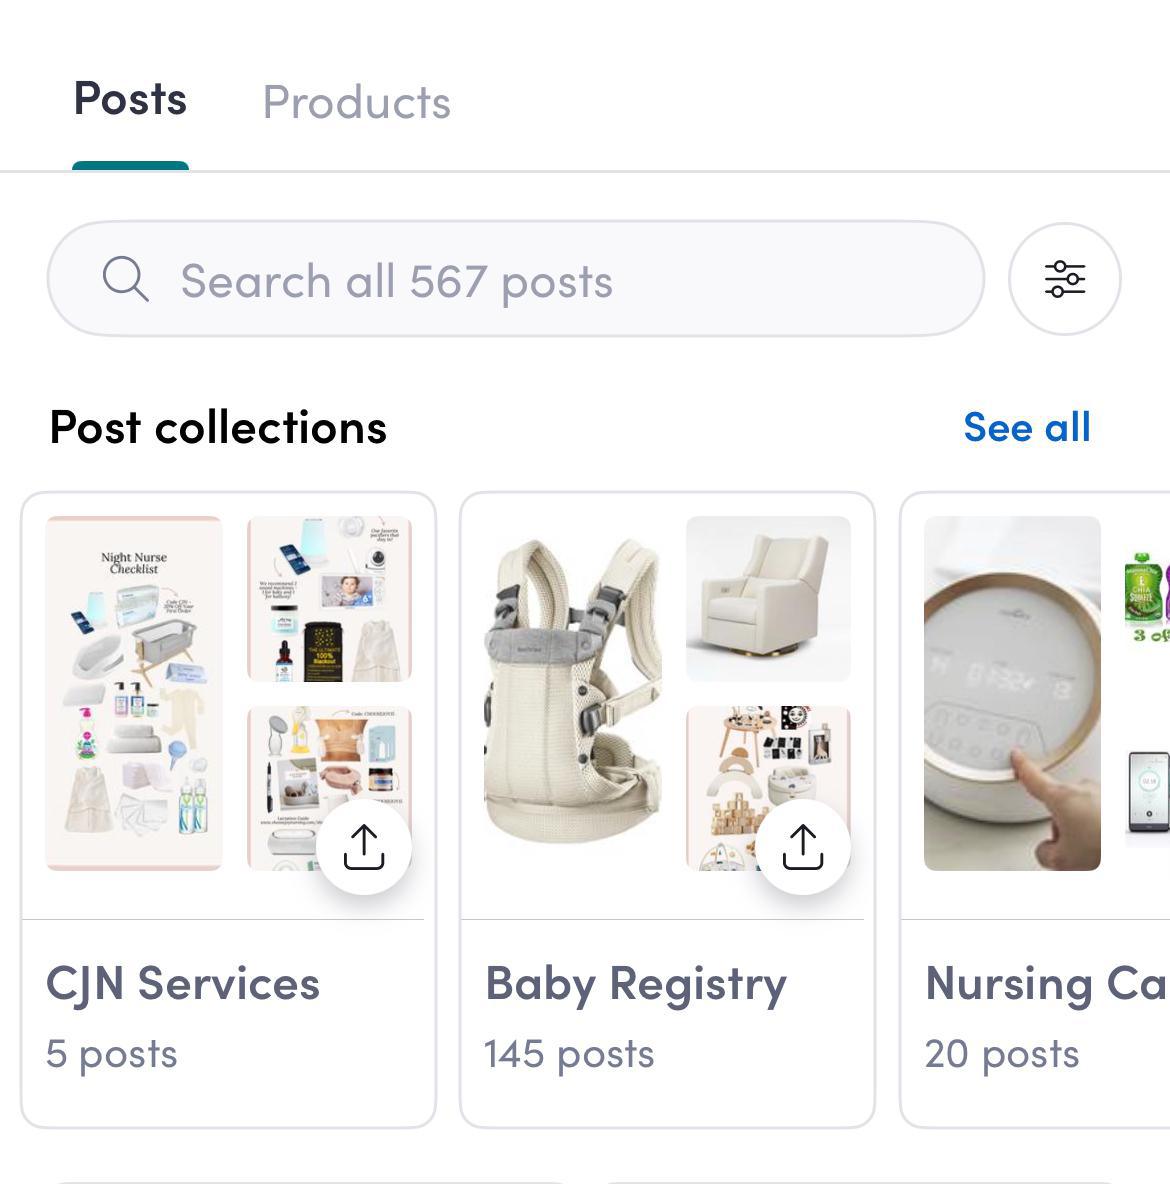Open the sound machine photo
1170x1184 pixels.
[1011, 693]
